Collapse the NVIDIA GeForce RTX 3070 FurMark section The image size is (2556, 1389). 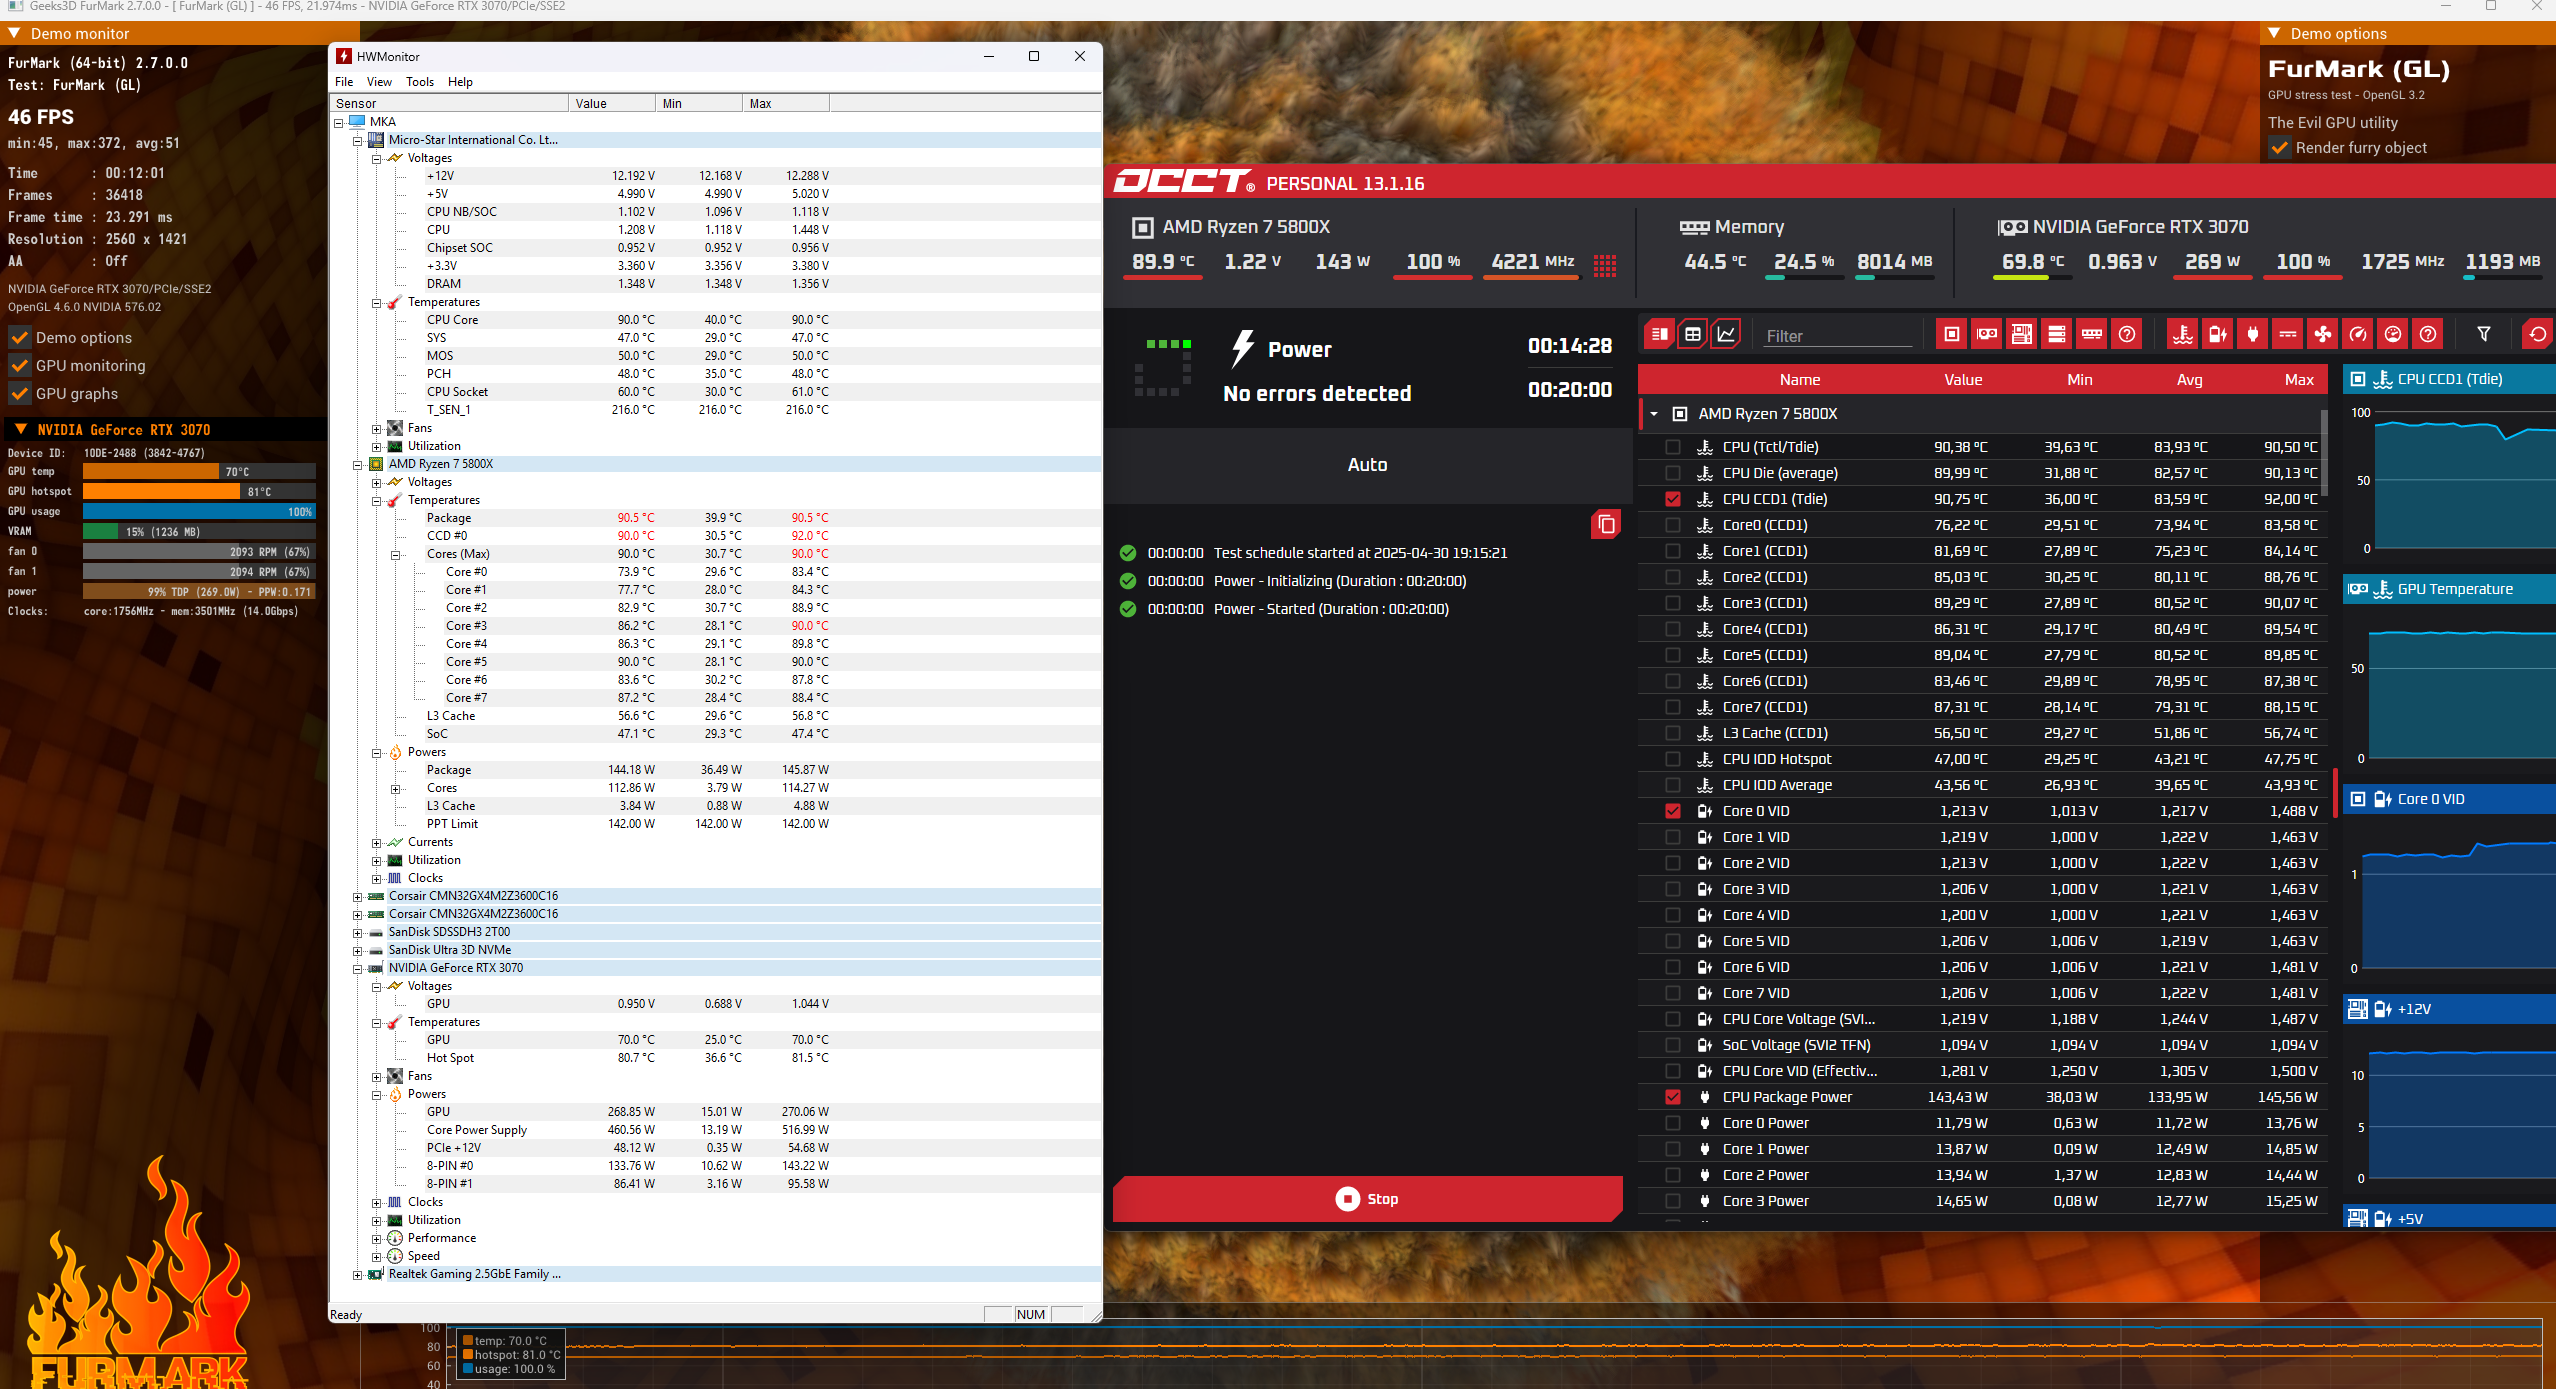20,429
